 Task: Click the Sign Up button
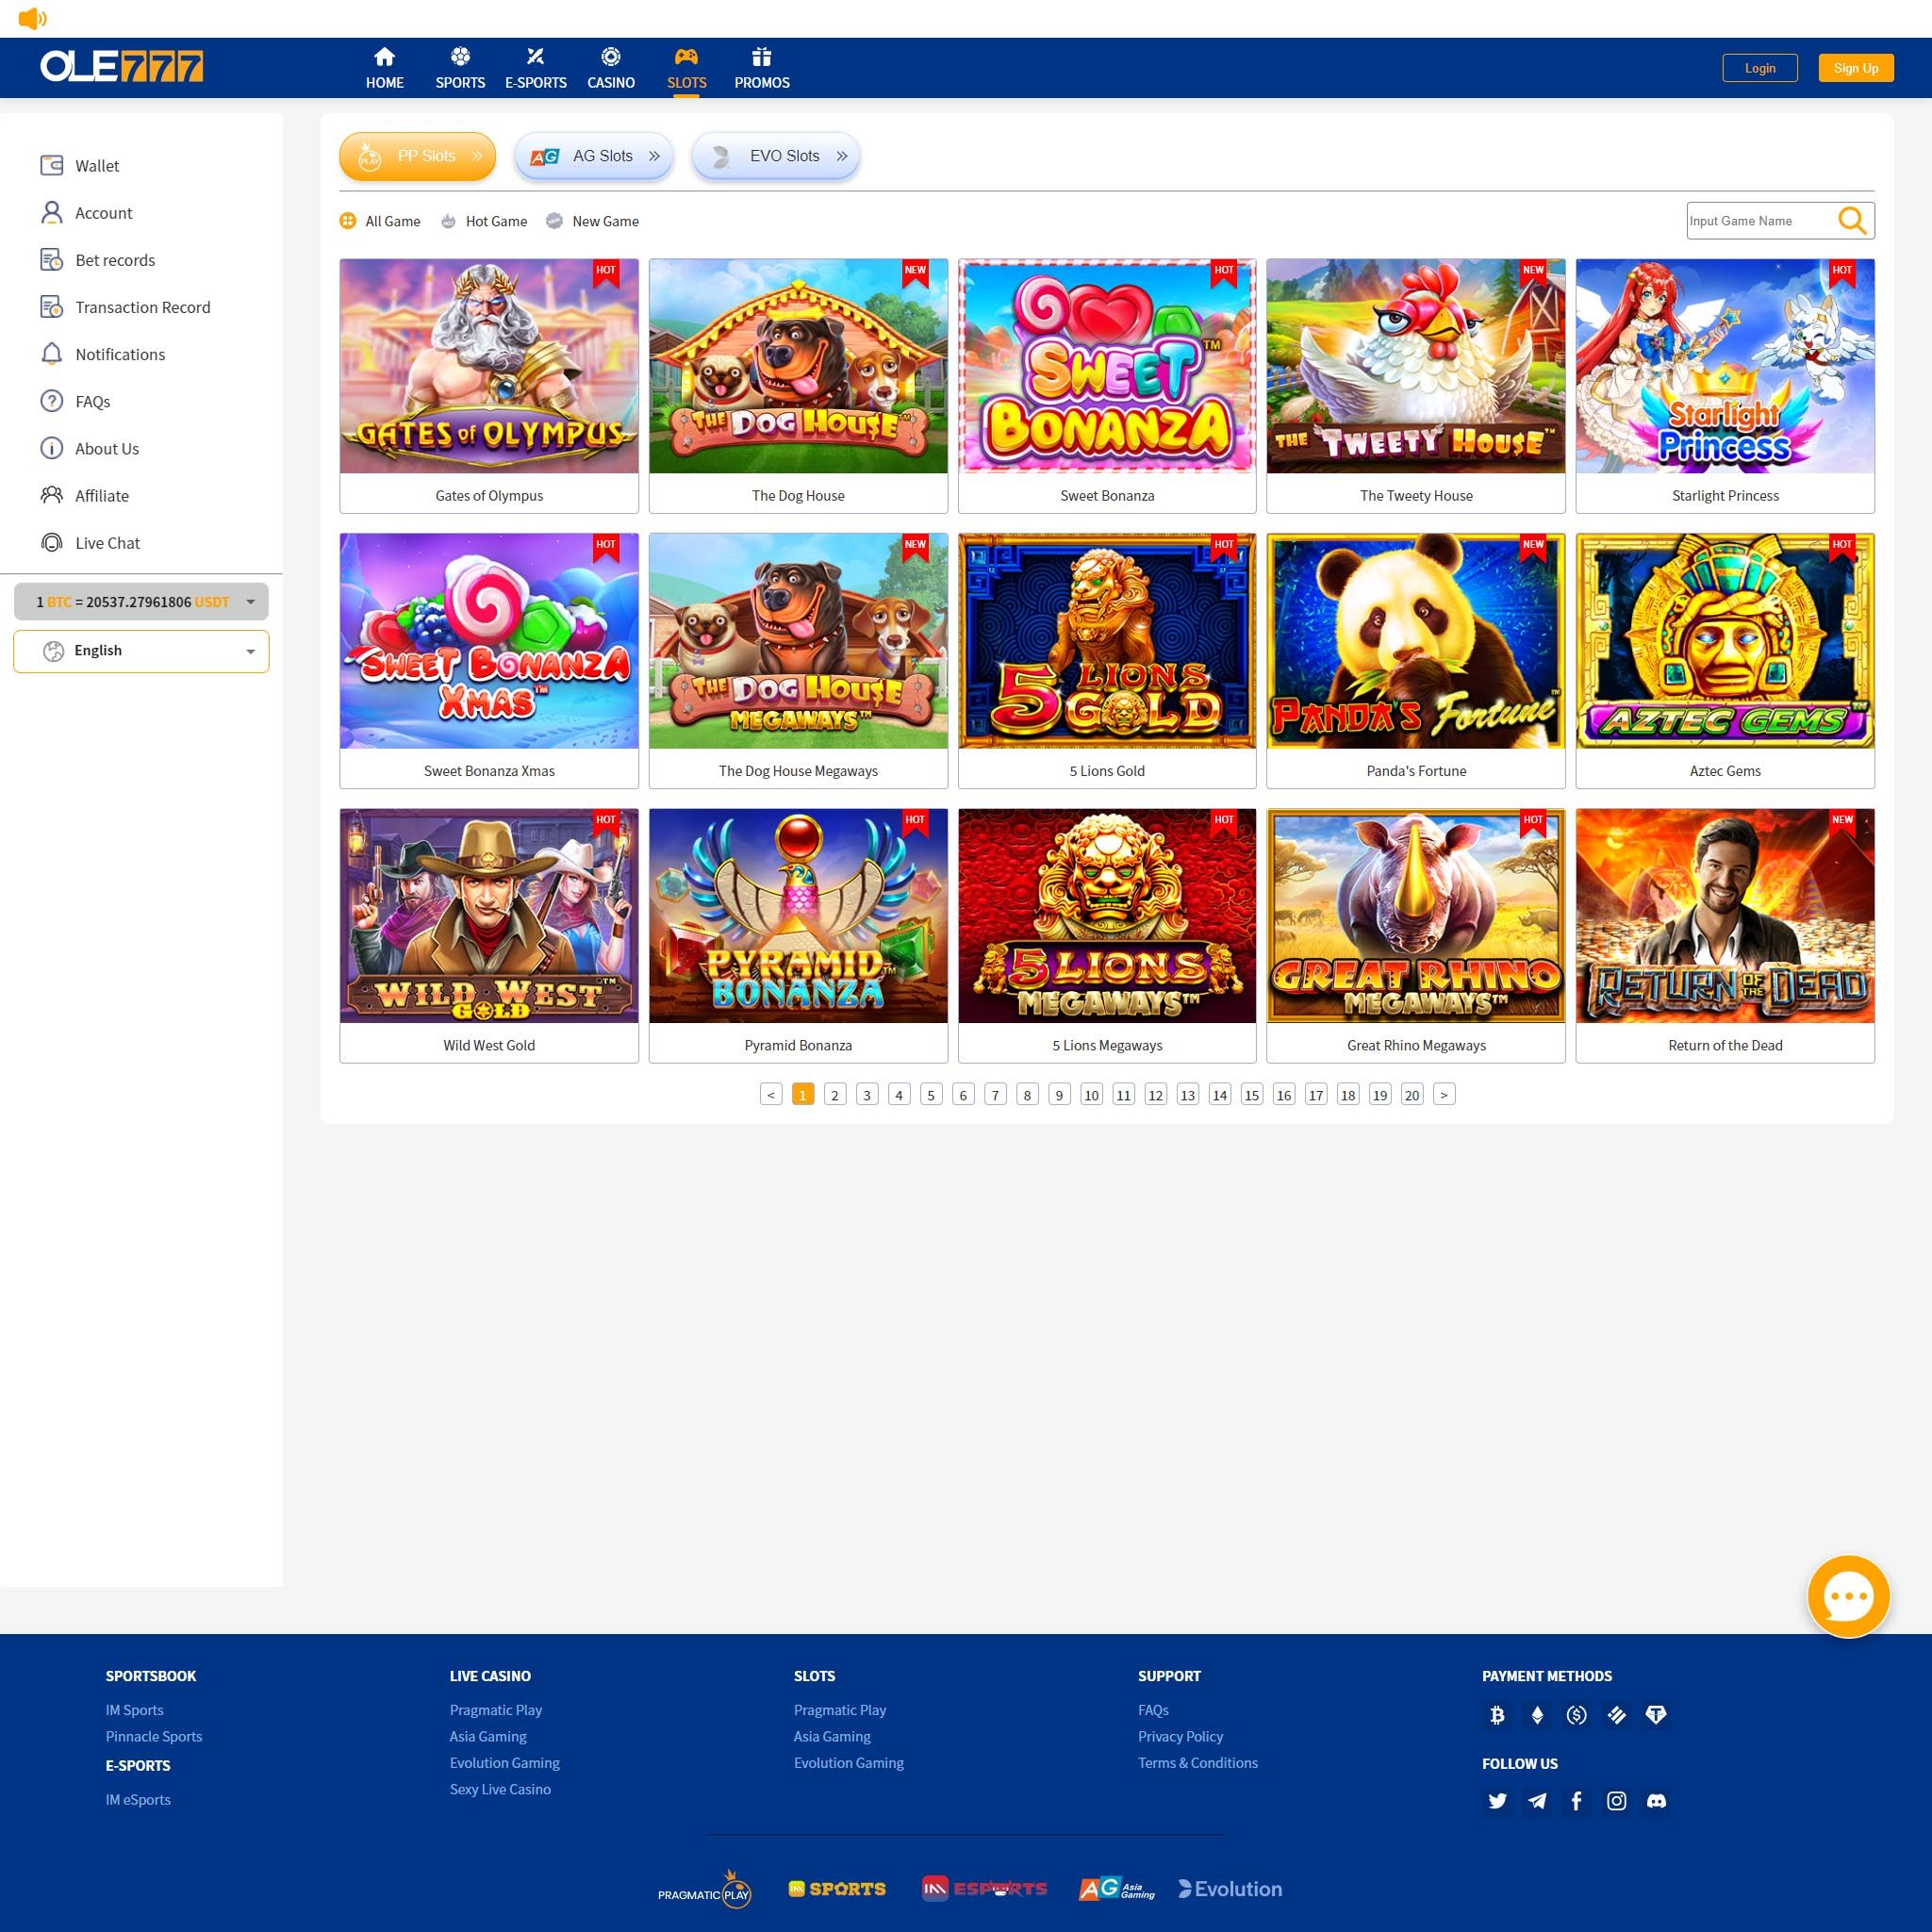[1855, 68]
